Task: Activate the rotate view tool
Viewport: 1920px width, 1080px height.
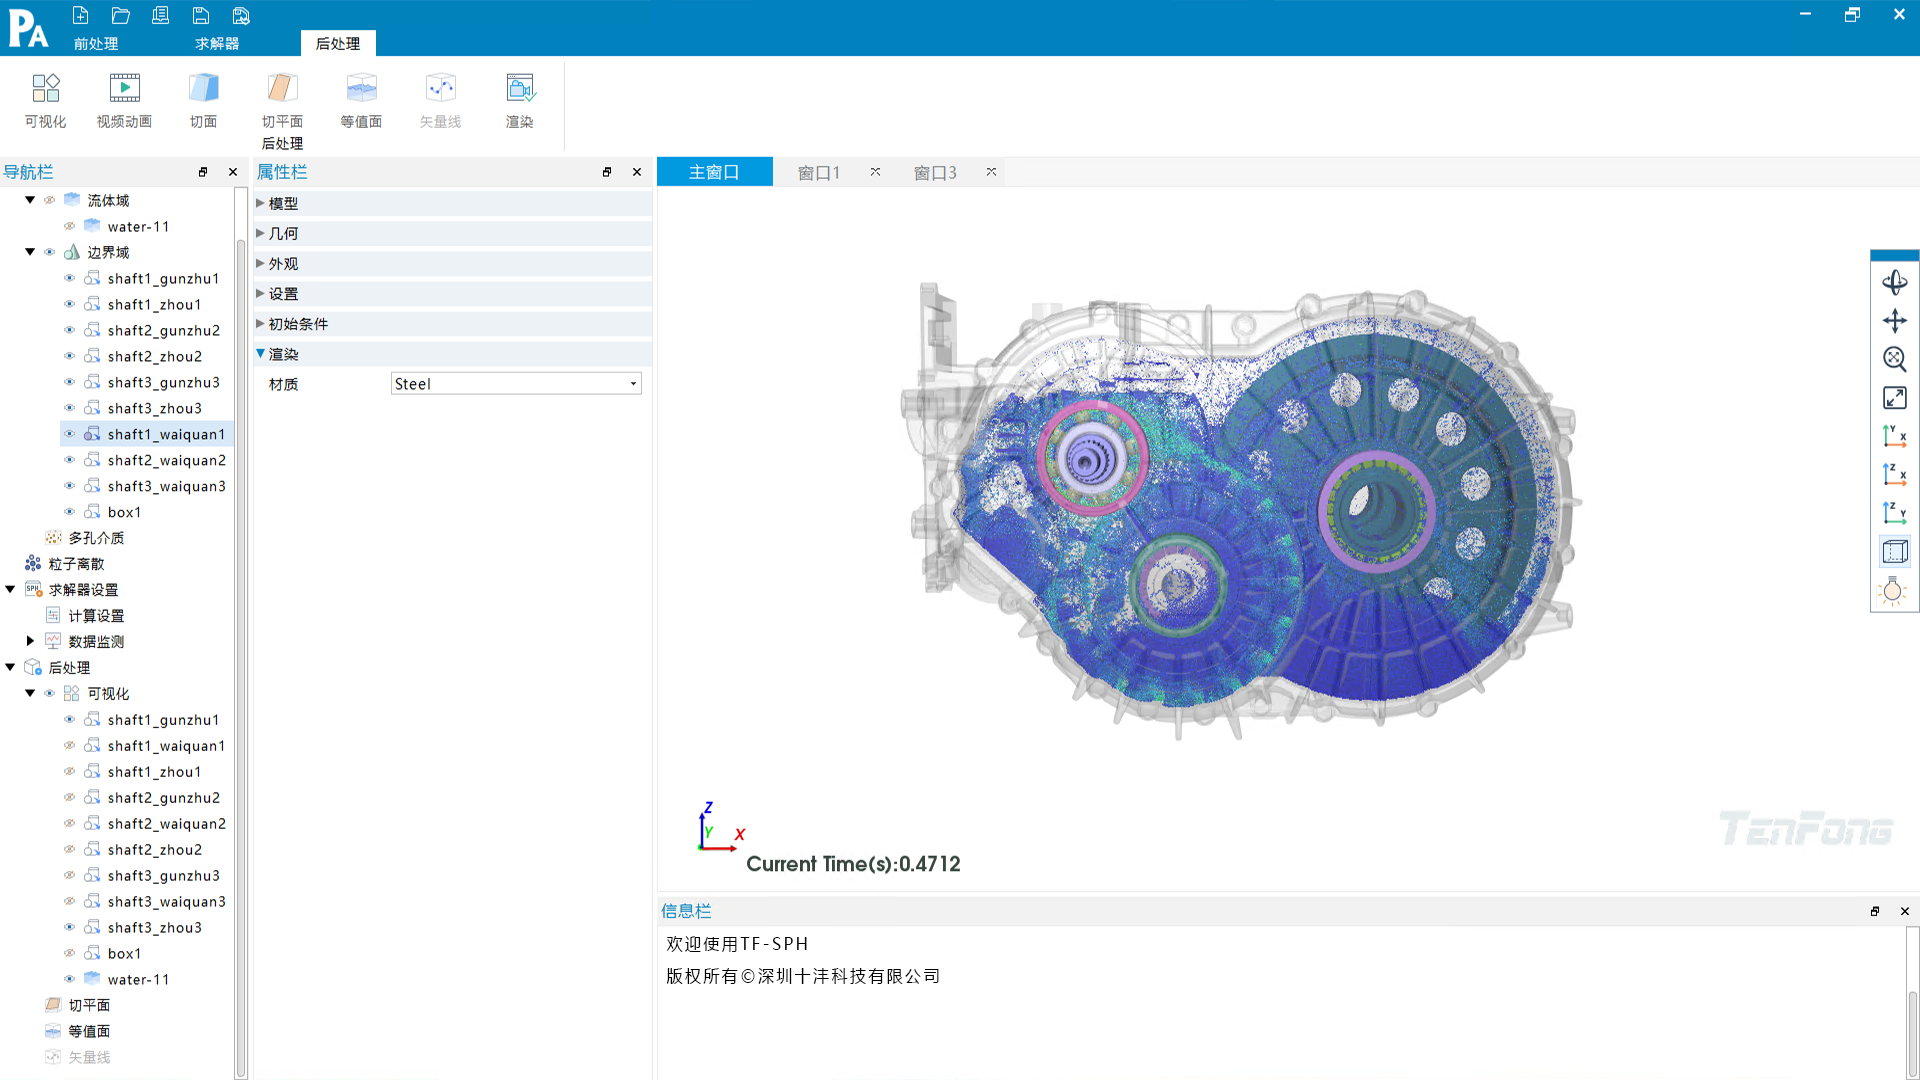Action: (1894, 282)
